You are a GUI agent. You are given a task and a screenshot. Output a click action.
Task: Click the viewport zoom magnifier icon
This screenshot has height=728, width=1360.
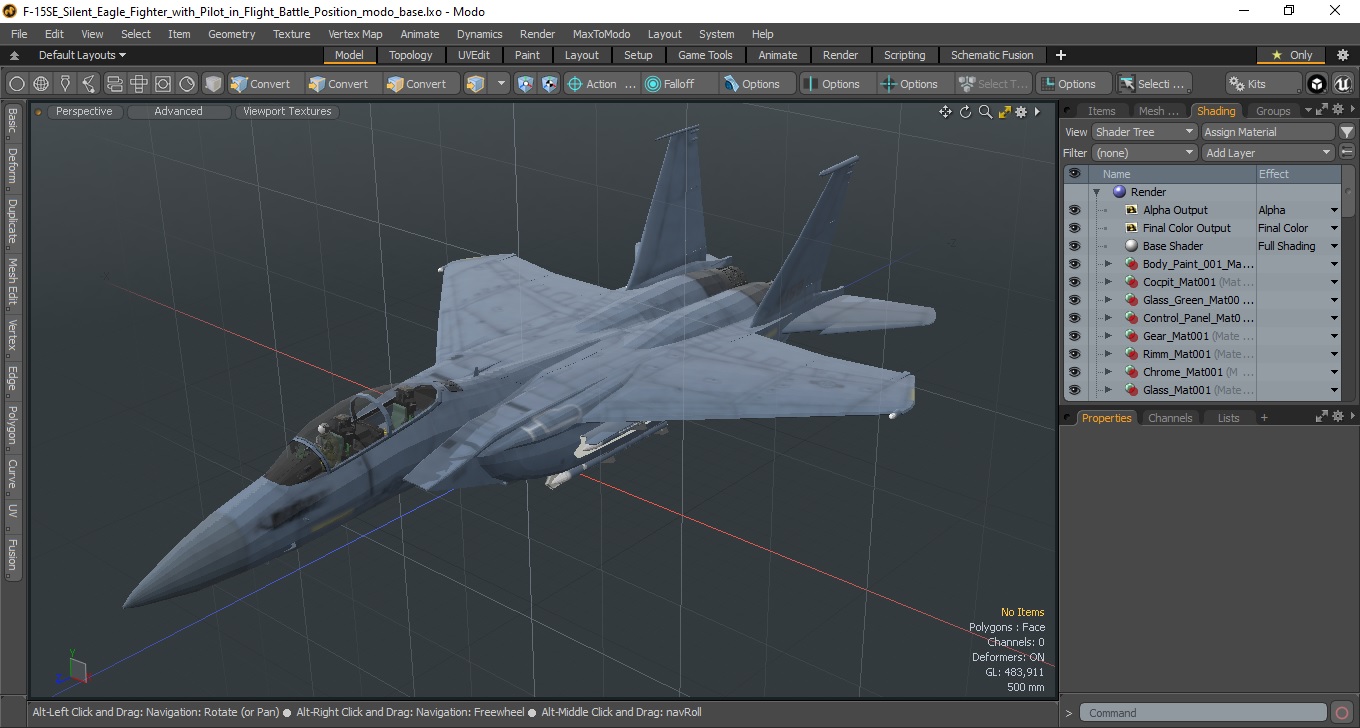[x=985, y=112]
